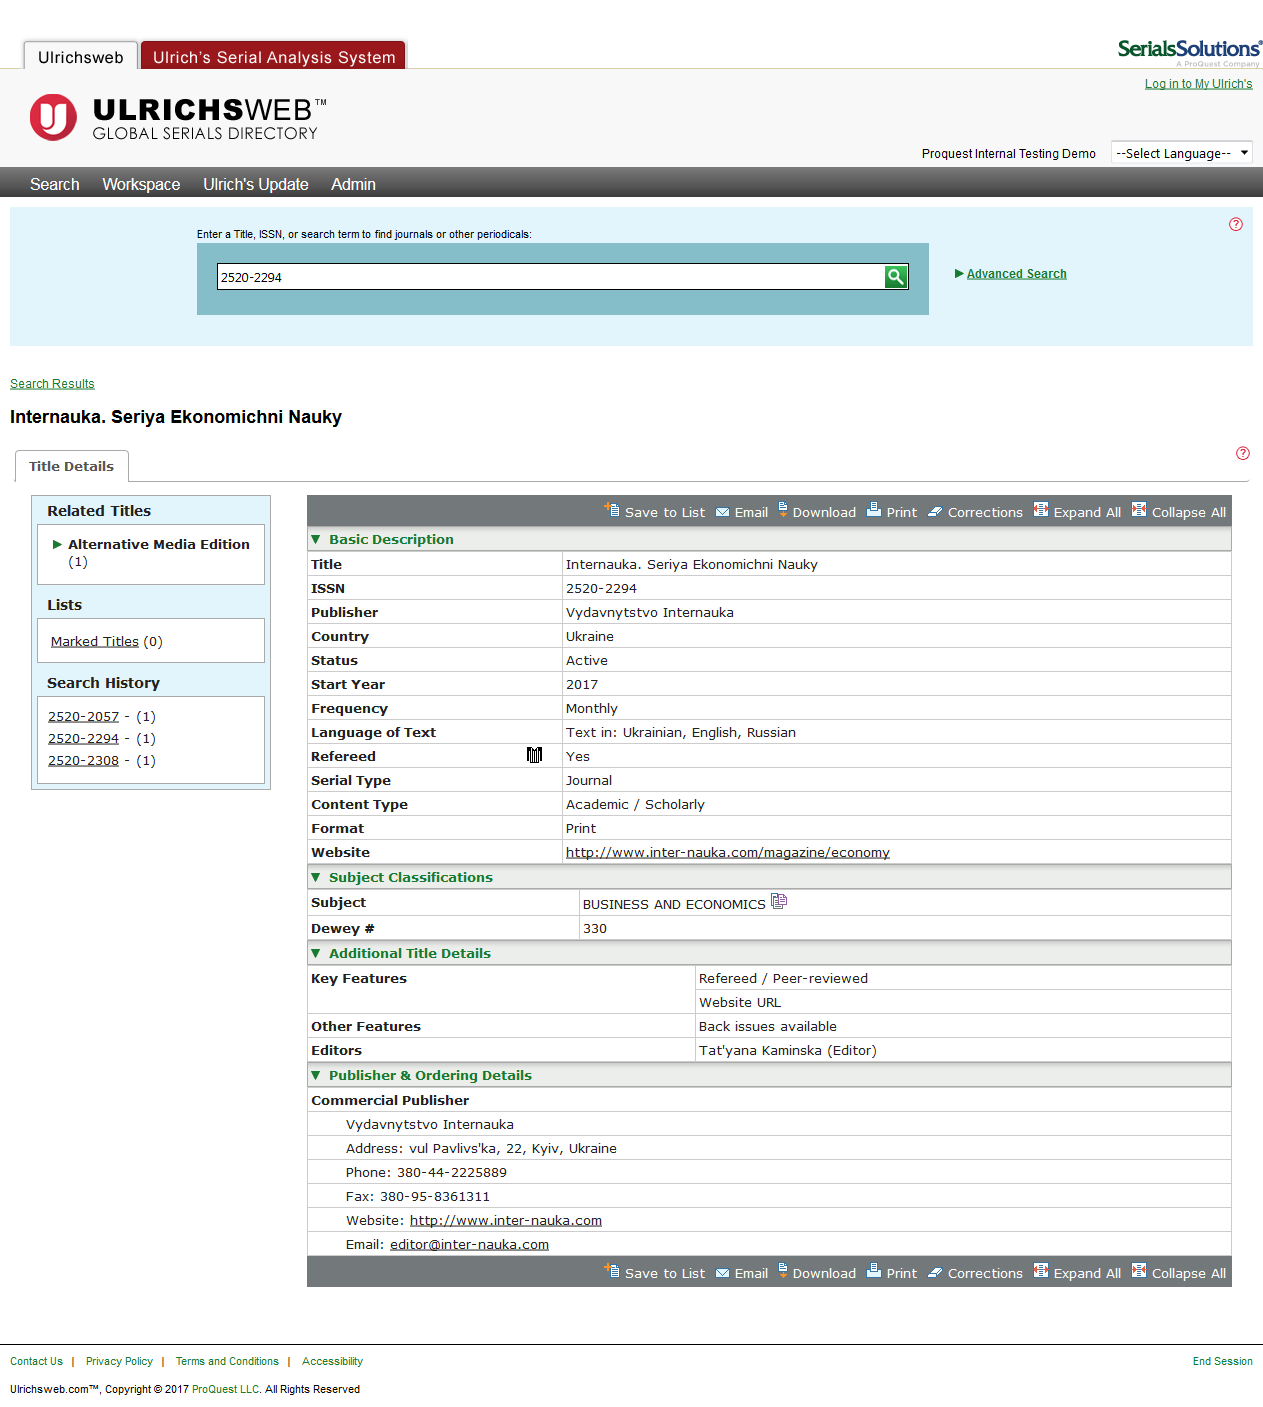Image resolution: width=1263 pixels, height=1407 pixels.
Task: Click the copy icon beside BUSINESS AND ECONOMICS
Action: tap(779, 901)
